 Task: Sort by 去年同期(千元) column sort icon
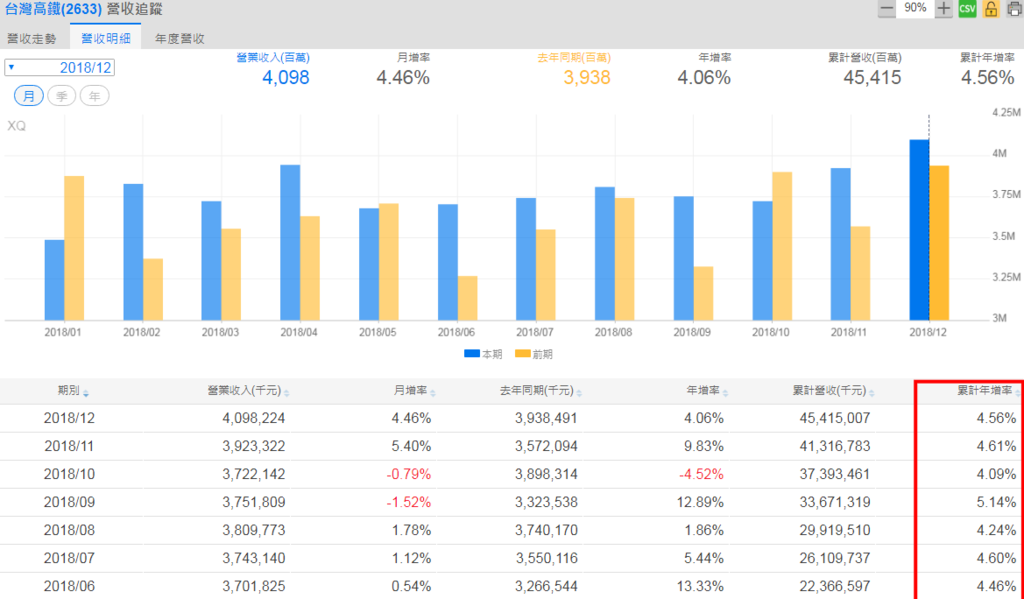point(579,393)
